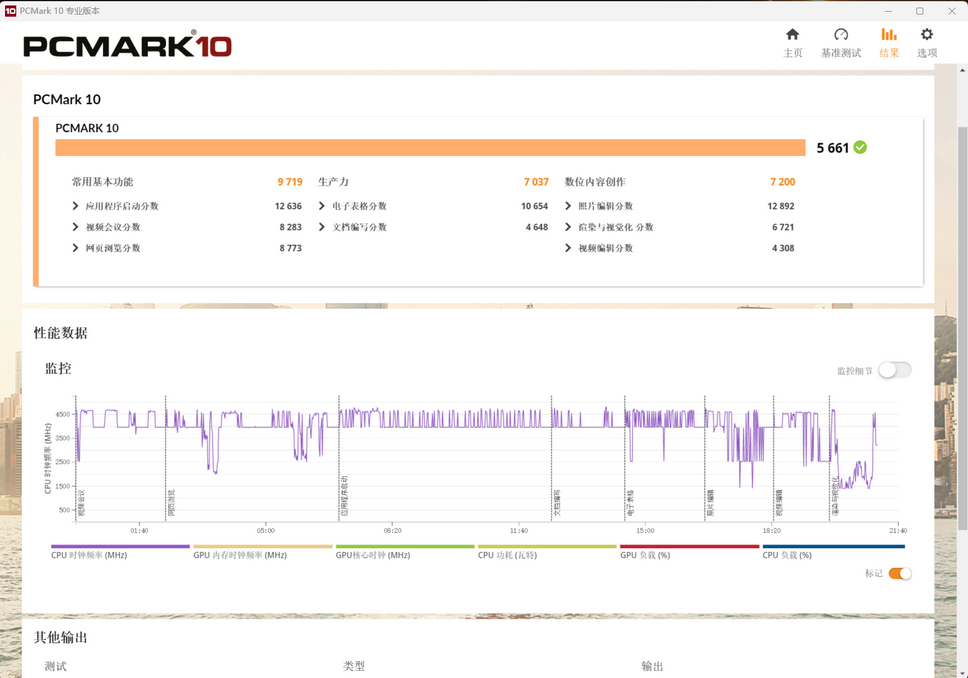The image size is (968, 678).
Task: Maximize the PCMark 10 window
Action: tap(919, 11)
